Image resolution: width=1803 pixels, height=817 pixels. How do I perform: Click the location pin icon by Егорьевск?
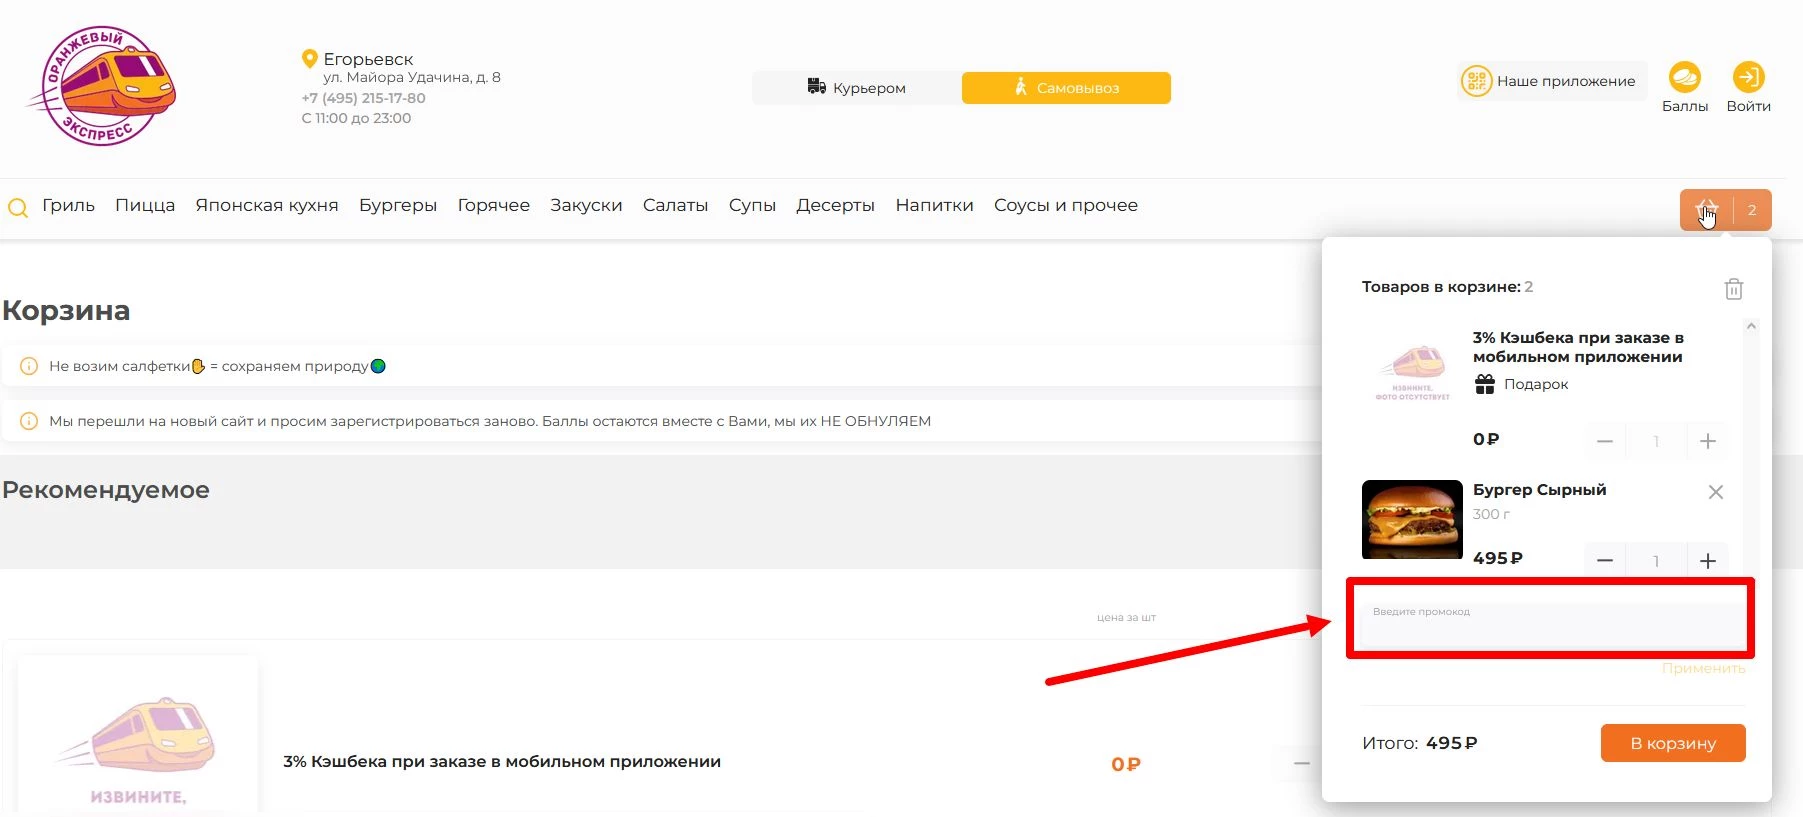pyautogui.click(x=309, y=59)
